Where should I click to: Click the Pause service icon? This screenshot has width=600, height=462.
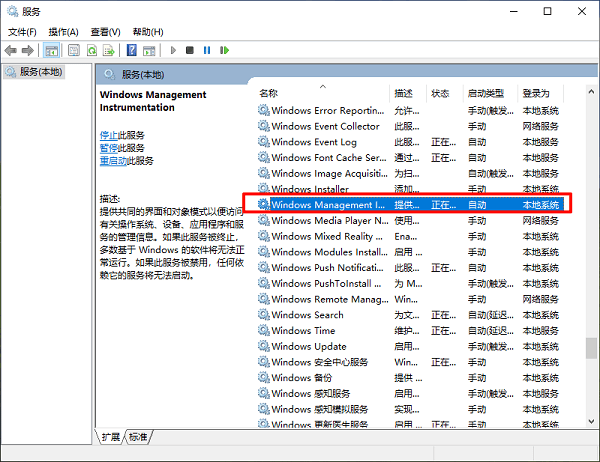tap(207, 50)
